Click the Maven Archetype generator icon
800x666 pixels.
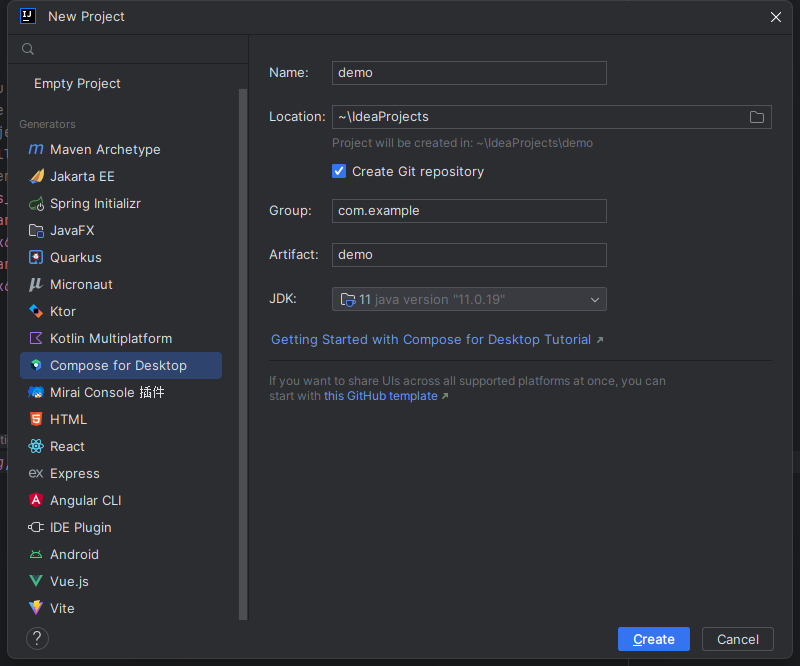36,150
